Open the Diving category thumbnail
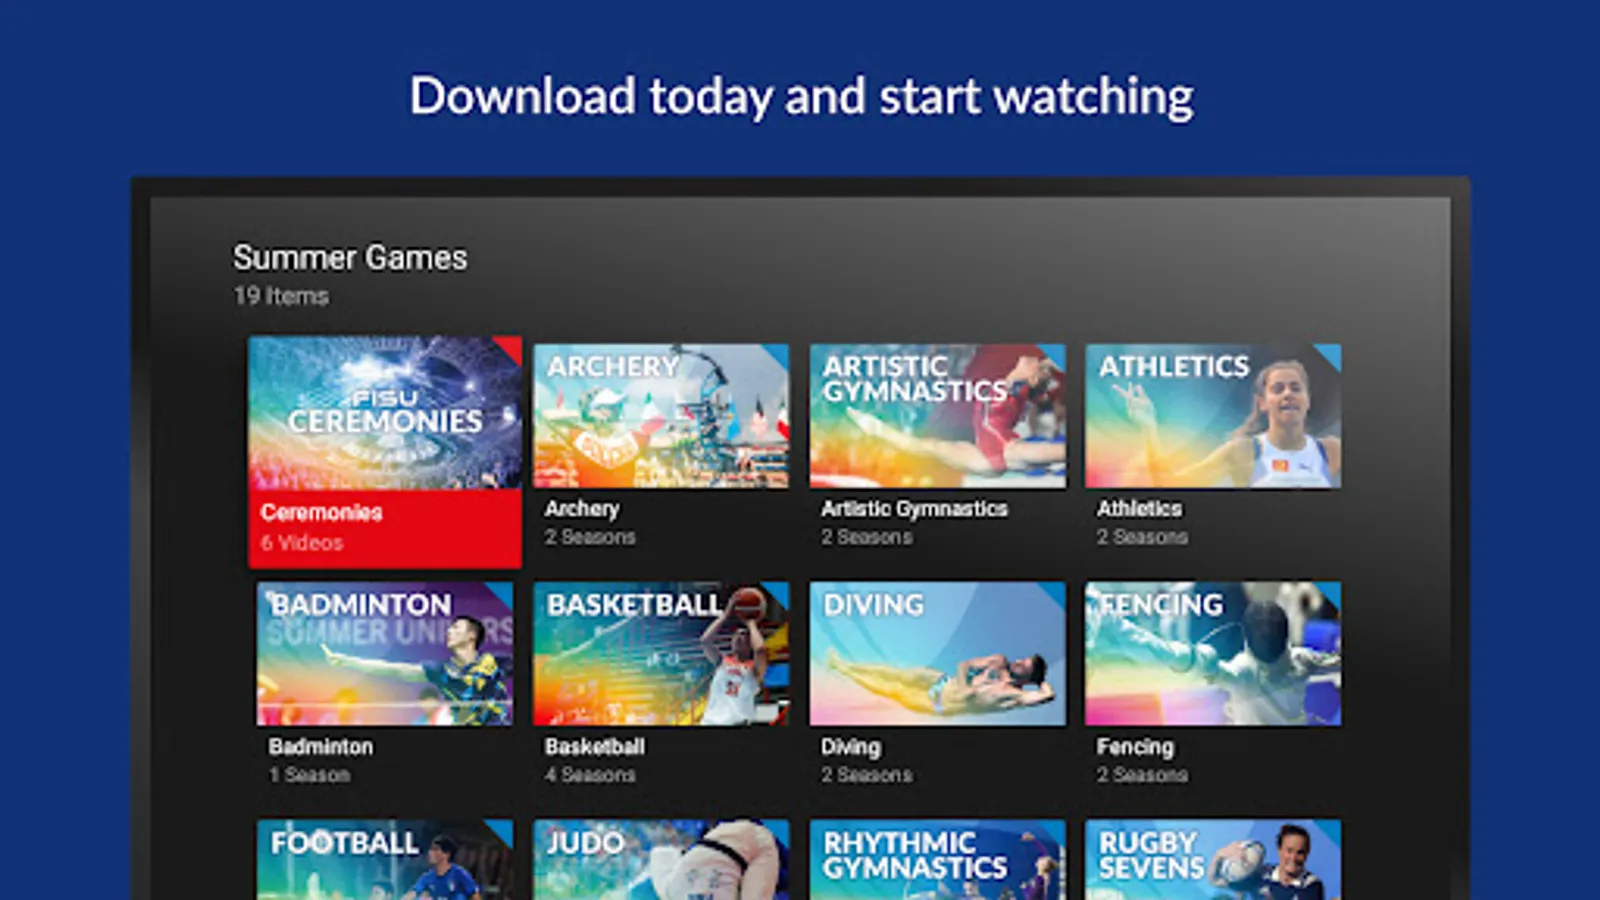1600x900 pixels. 937,654
